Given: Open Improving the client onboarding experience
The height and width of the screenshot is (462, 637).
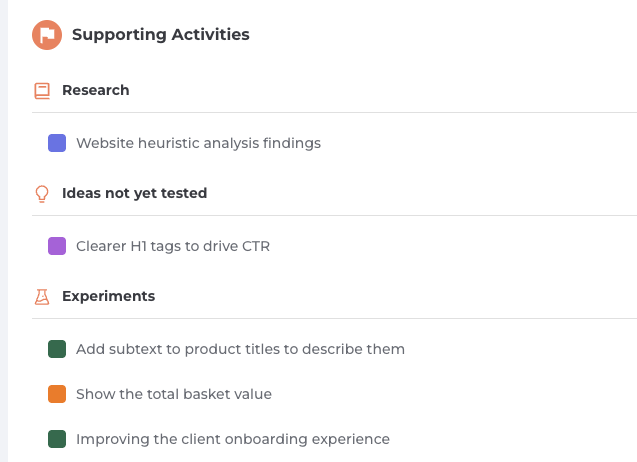Looking at the screenshot, I should (233, 439).
